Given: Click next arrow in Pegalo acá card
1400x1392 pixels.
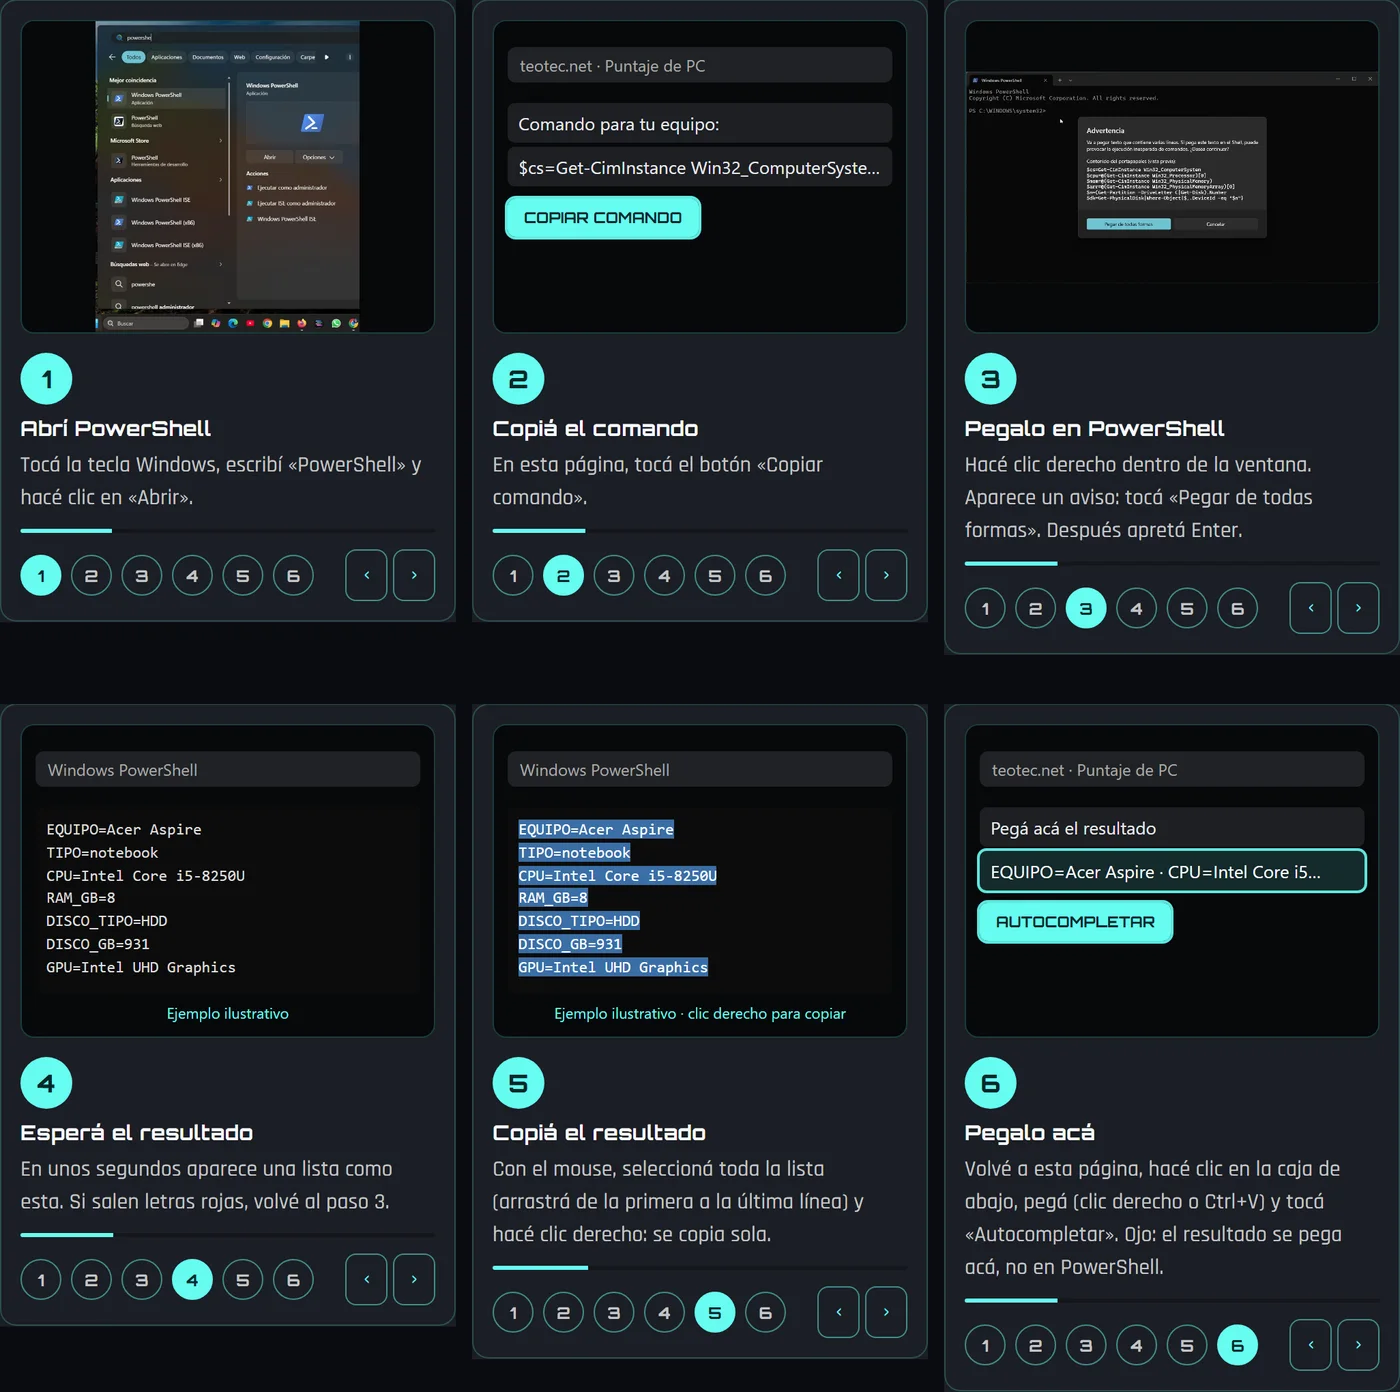Looking at the screenshot, I should click(x=1358, y=1345).
